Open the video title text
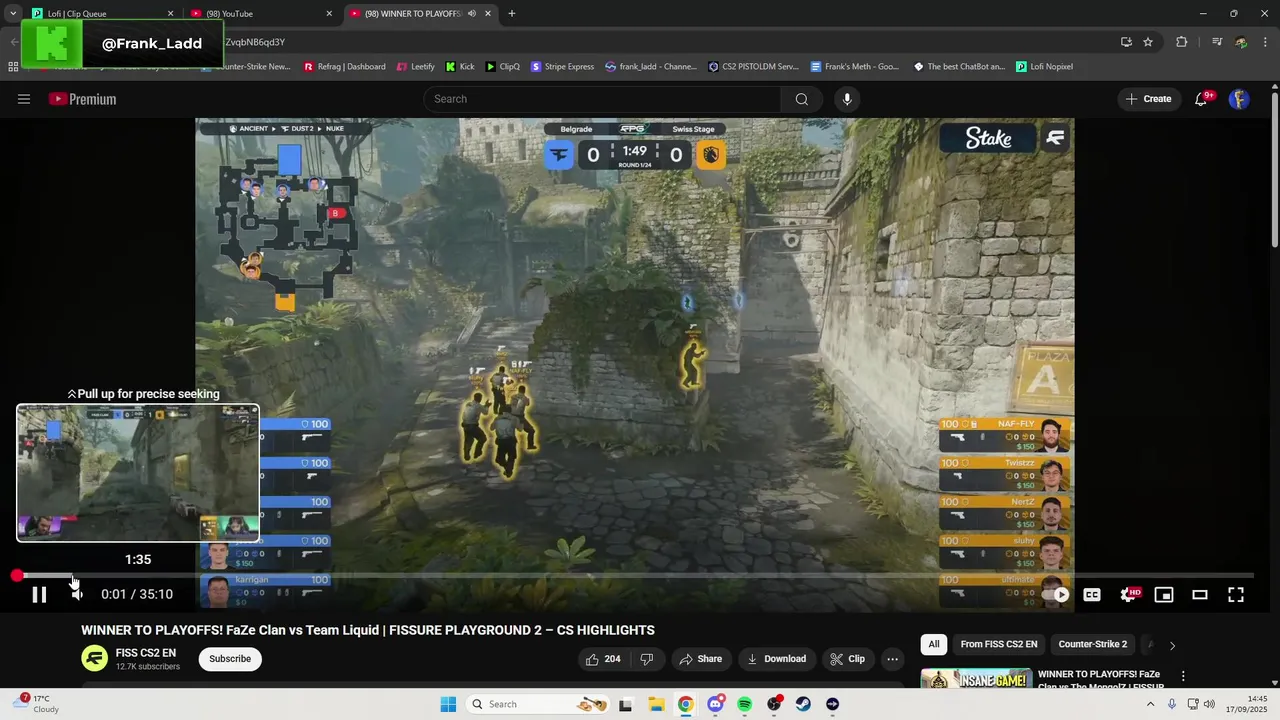Viewport: 1280px width, 720px height. [368, 630]
